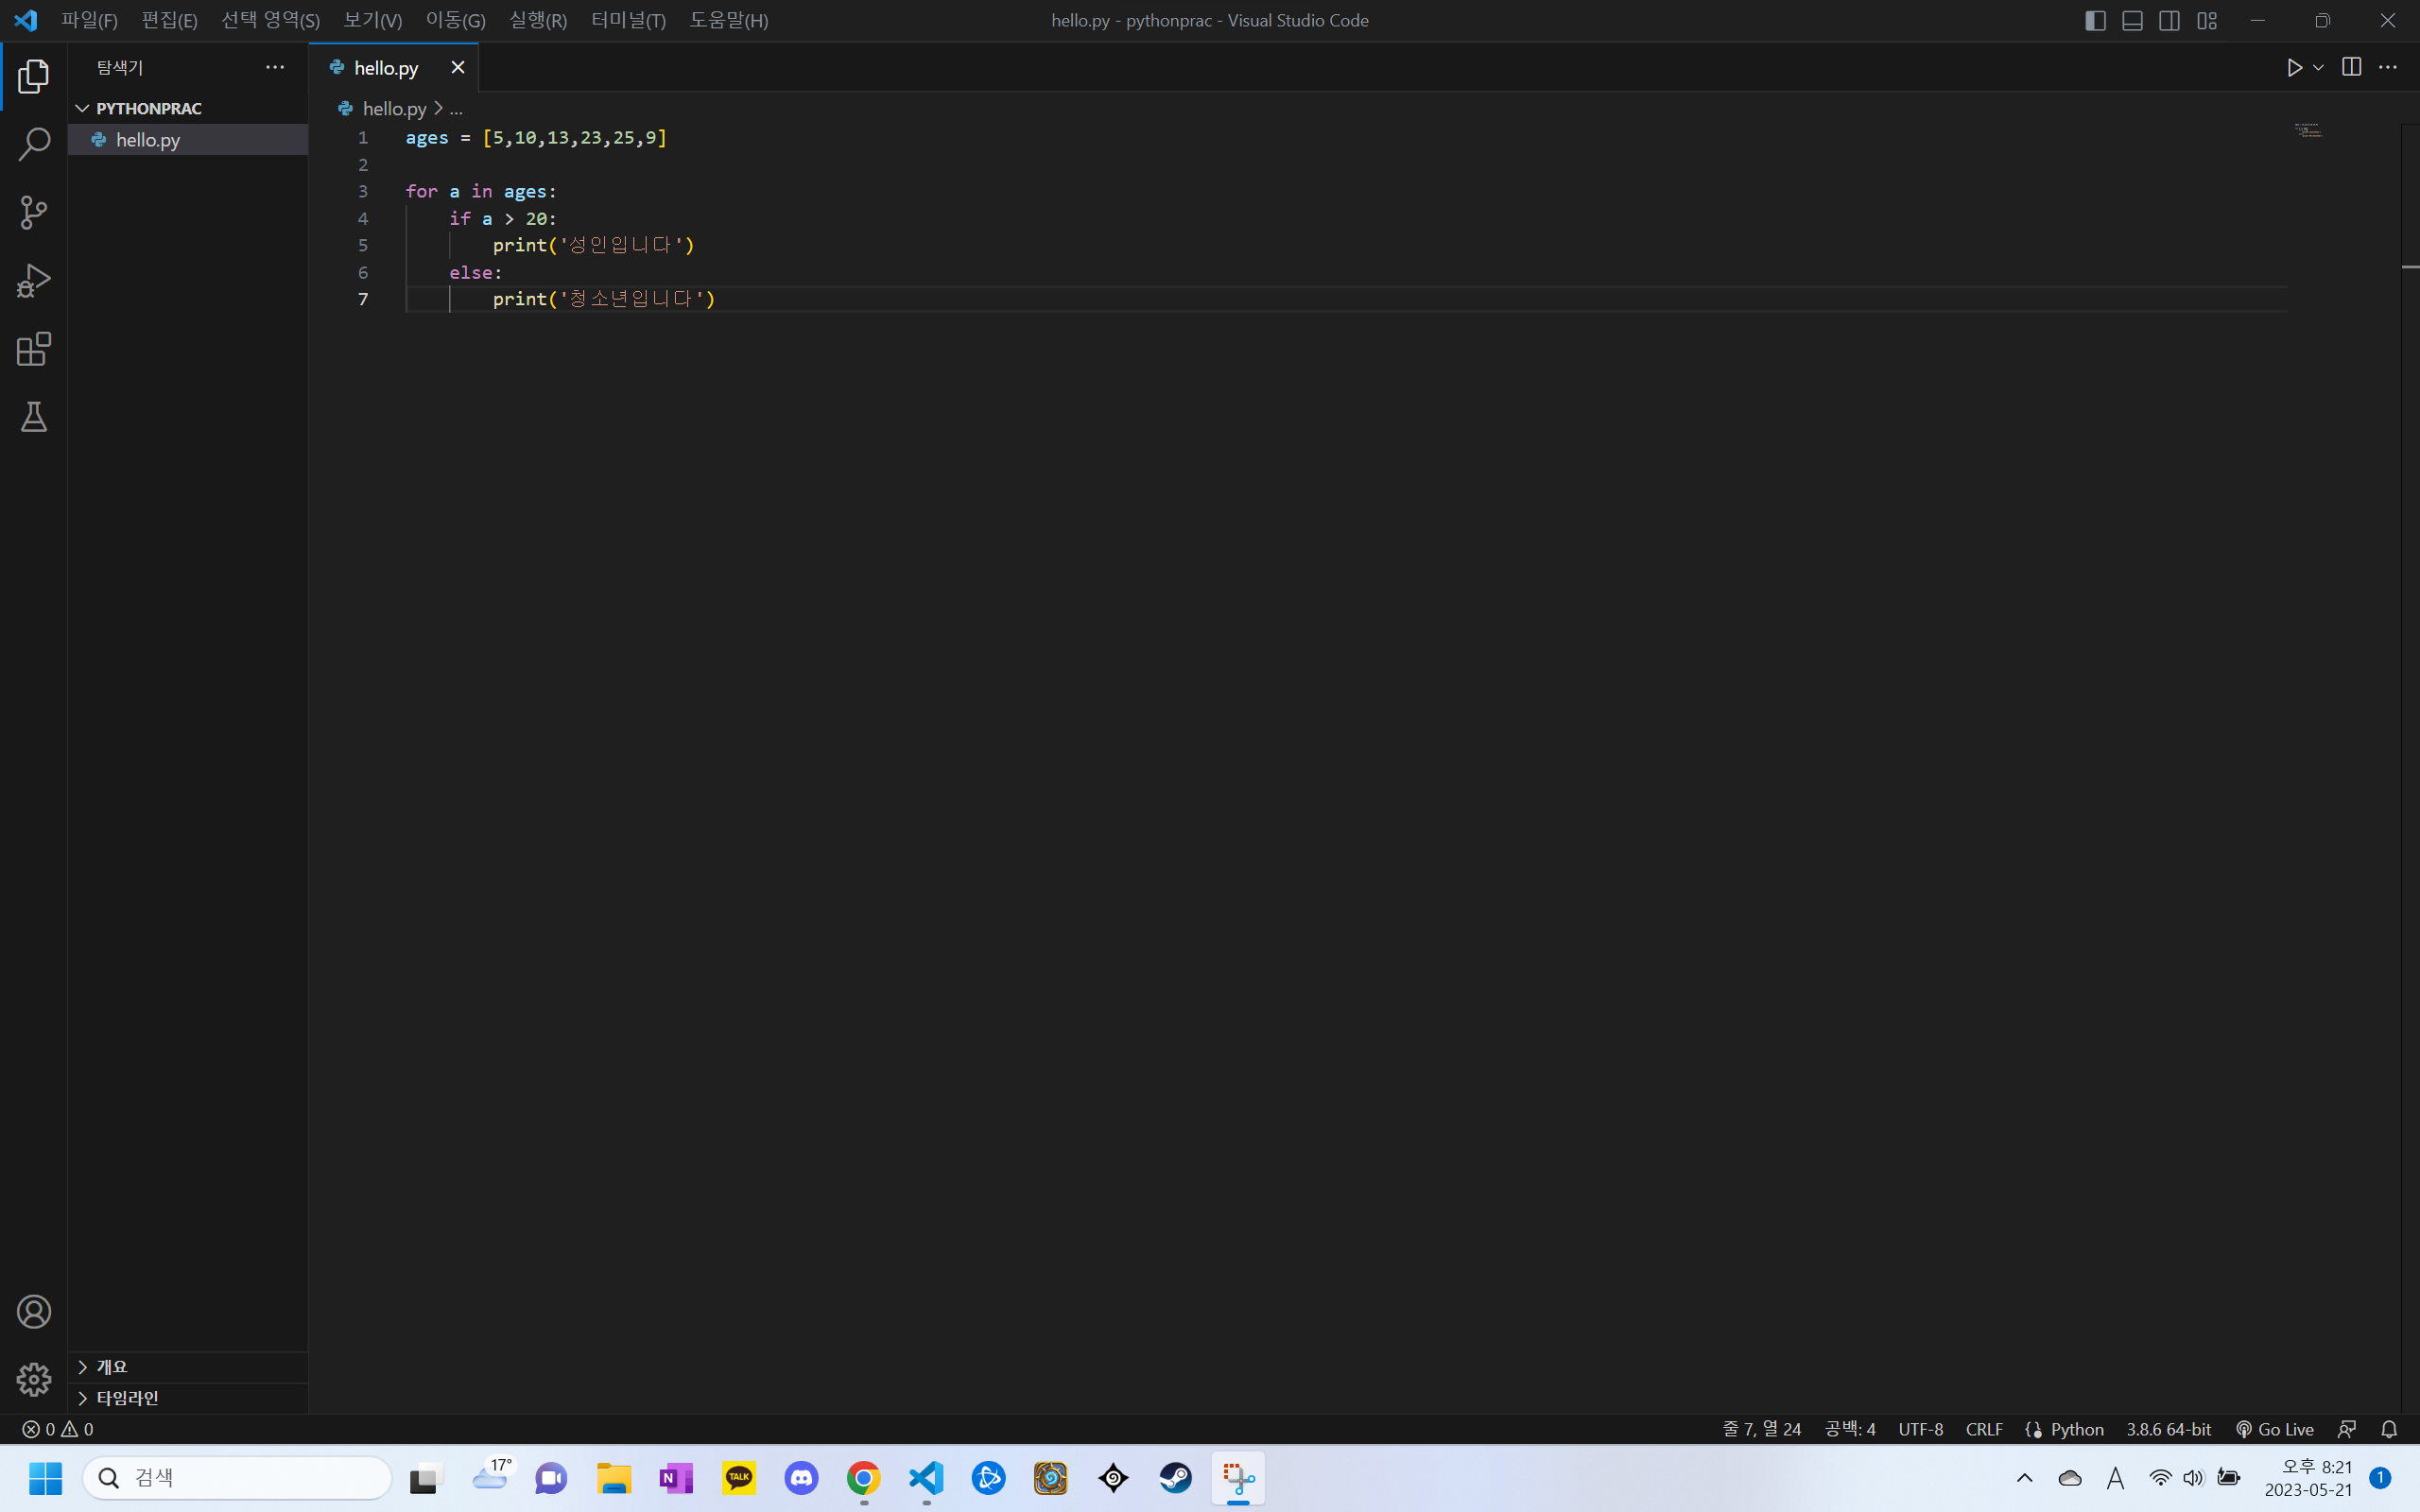This screenshot has width=2420, height=1512.
Task: Open Explorer views and more actions
Action: [275, 67]
